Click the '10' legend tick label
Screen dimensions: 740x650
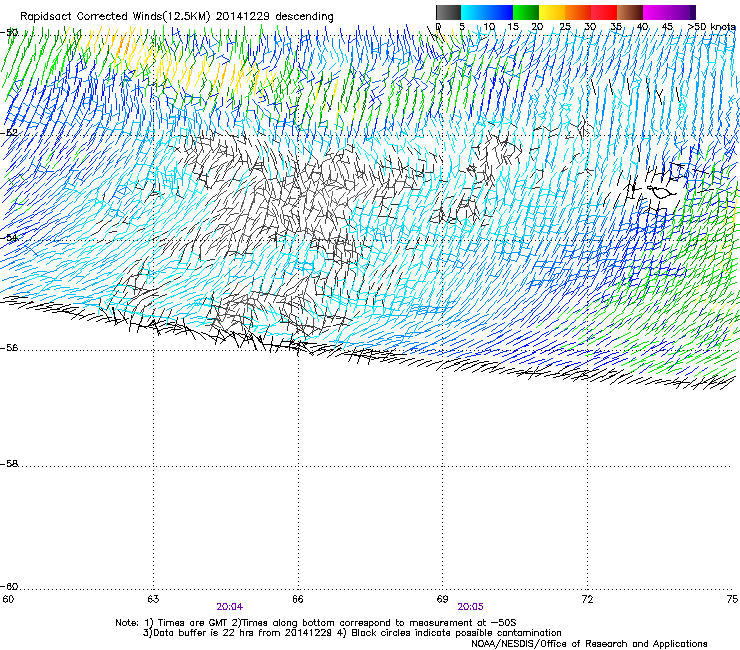(489, 27)
